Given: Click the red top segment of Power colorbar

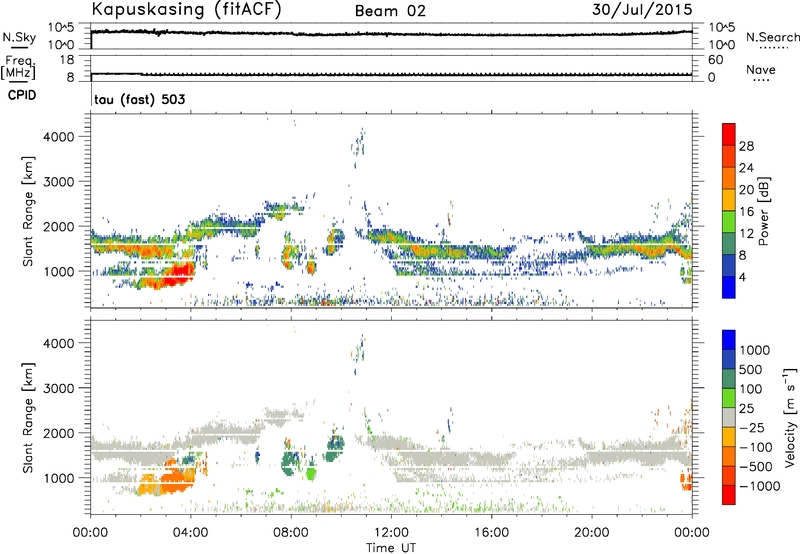Looking at the screenshot, I should click(x=729, y=135).
